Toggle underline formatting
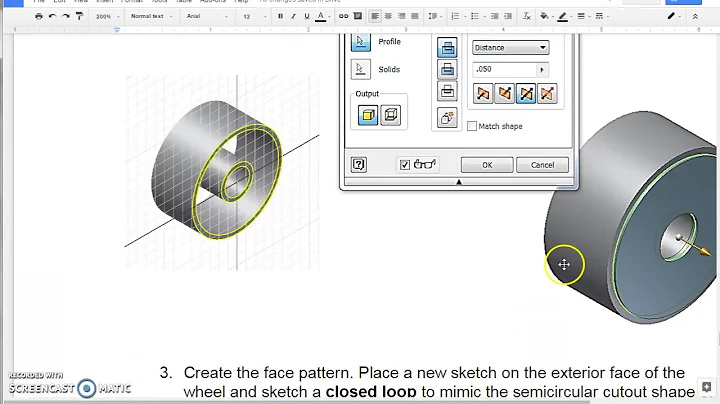 click(307, 16)
